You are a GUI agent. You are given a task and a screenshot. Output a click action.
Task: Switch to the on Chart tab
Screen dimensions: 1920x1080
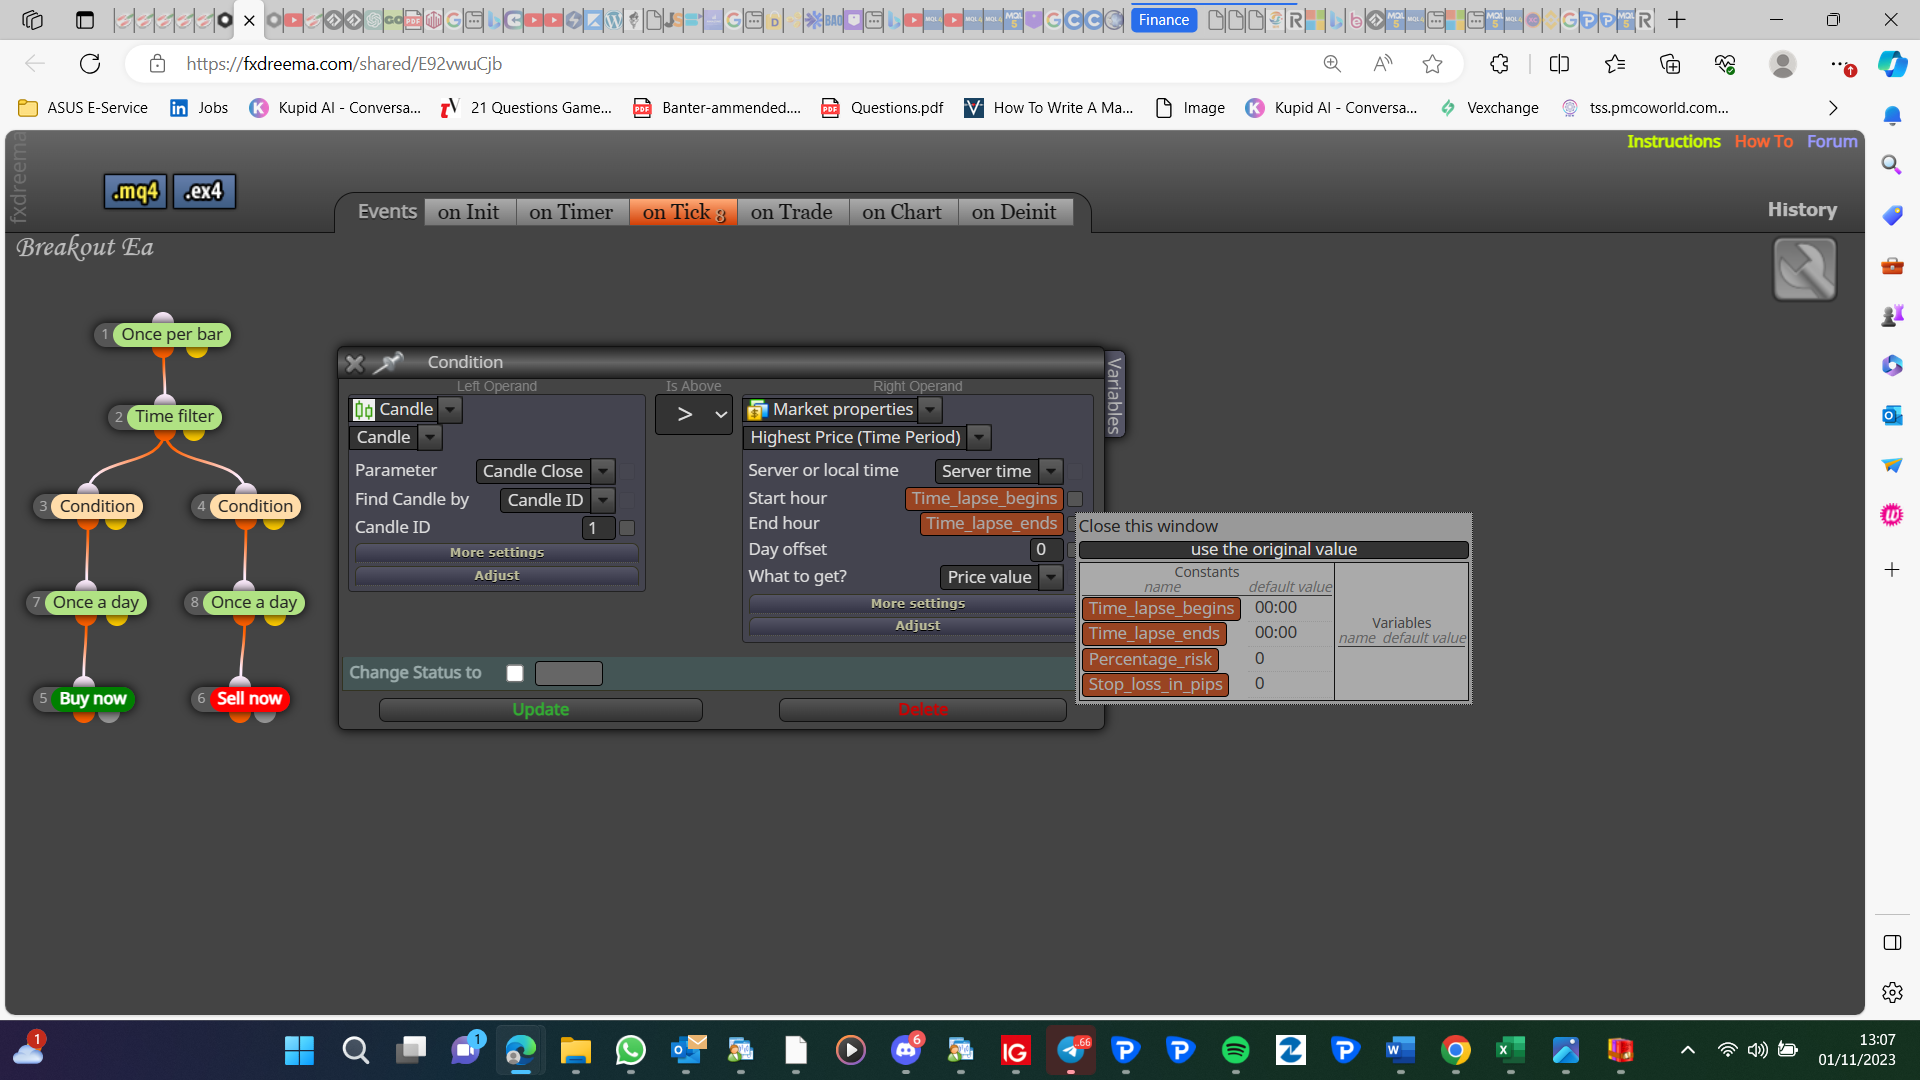[x=902, y=212]
